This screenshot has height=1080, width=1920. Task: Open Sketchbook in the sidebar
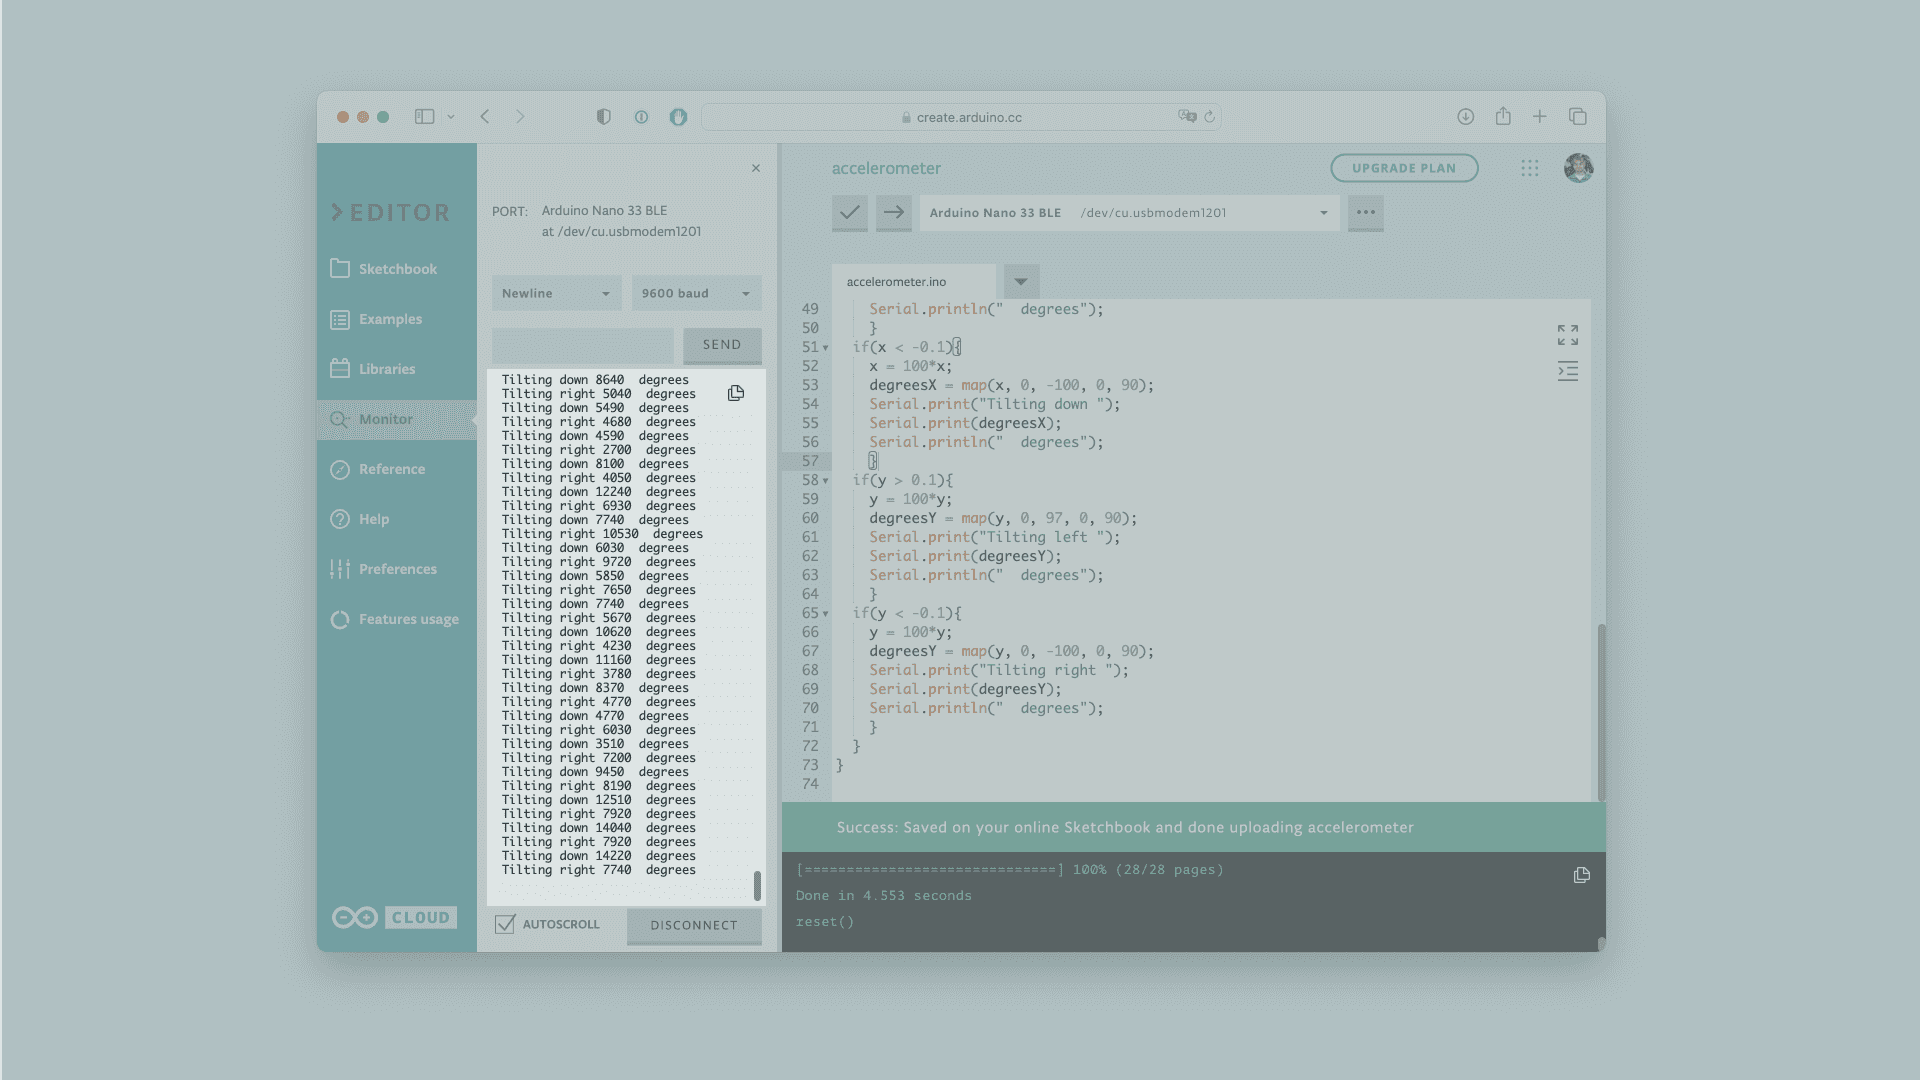pos(397,269)
